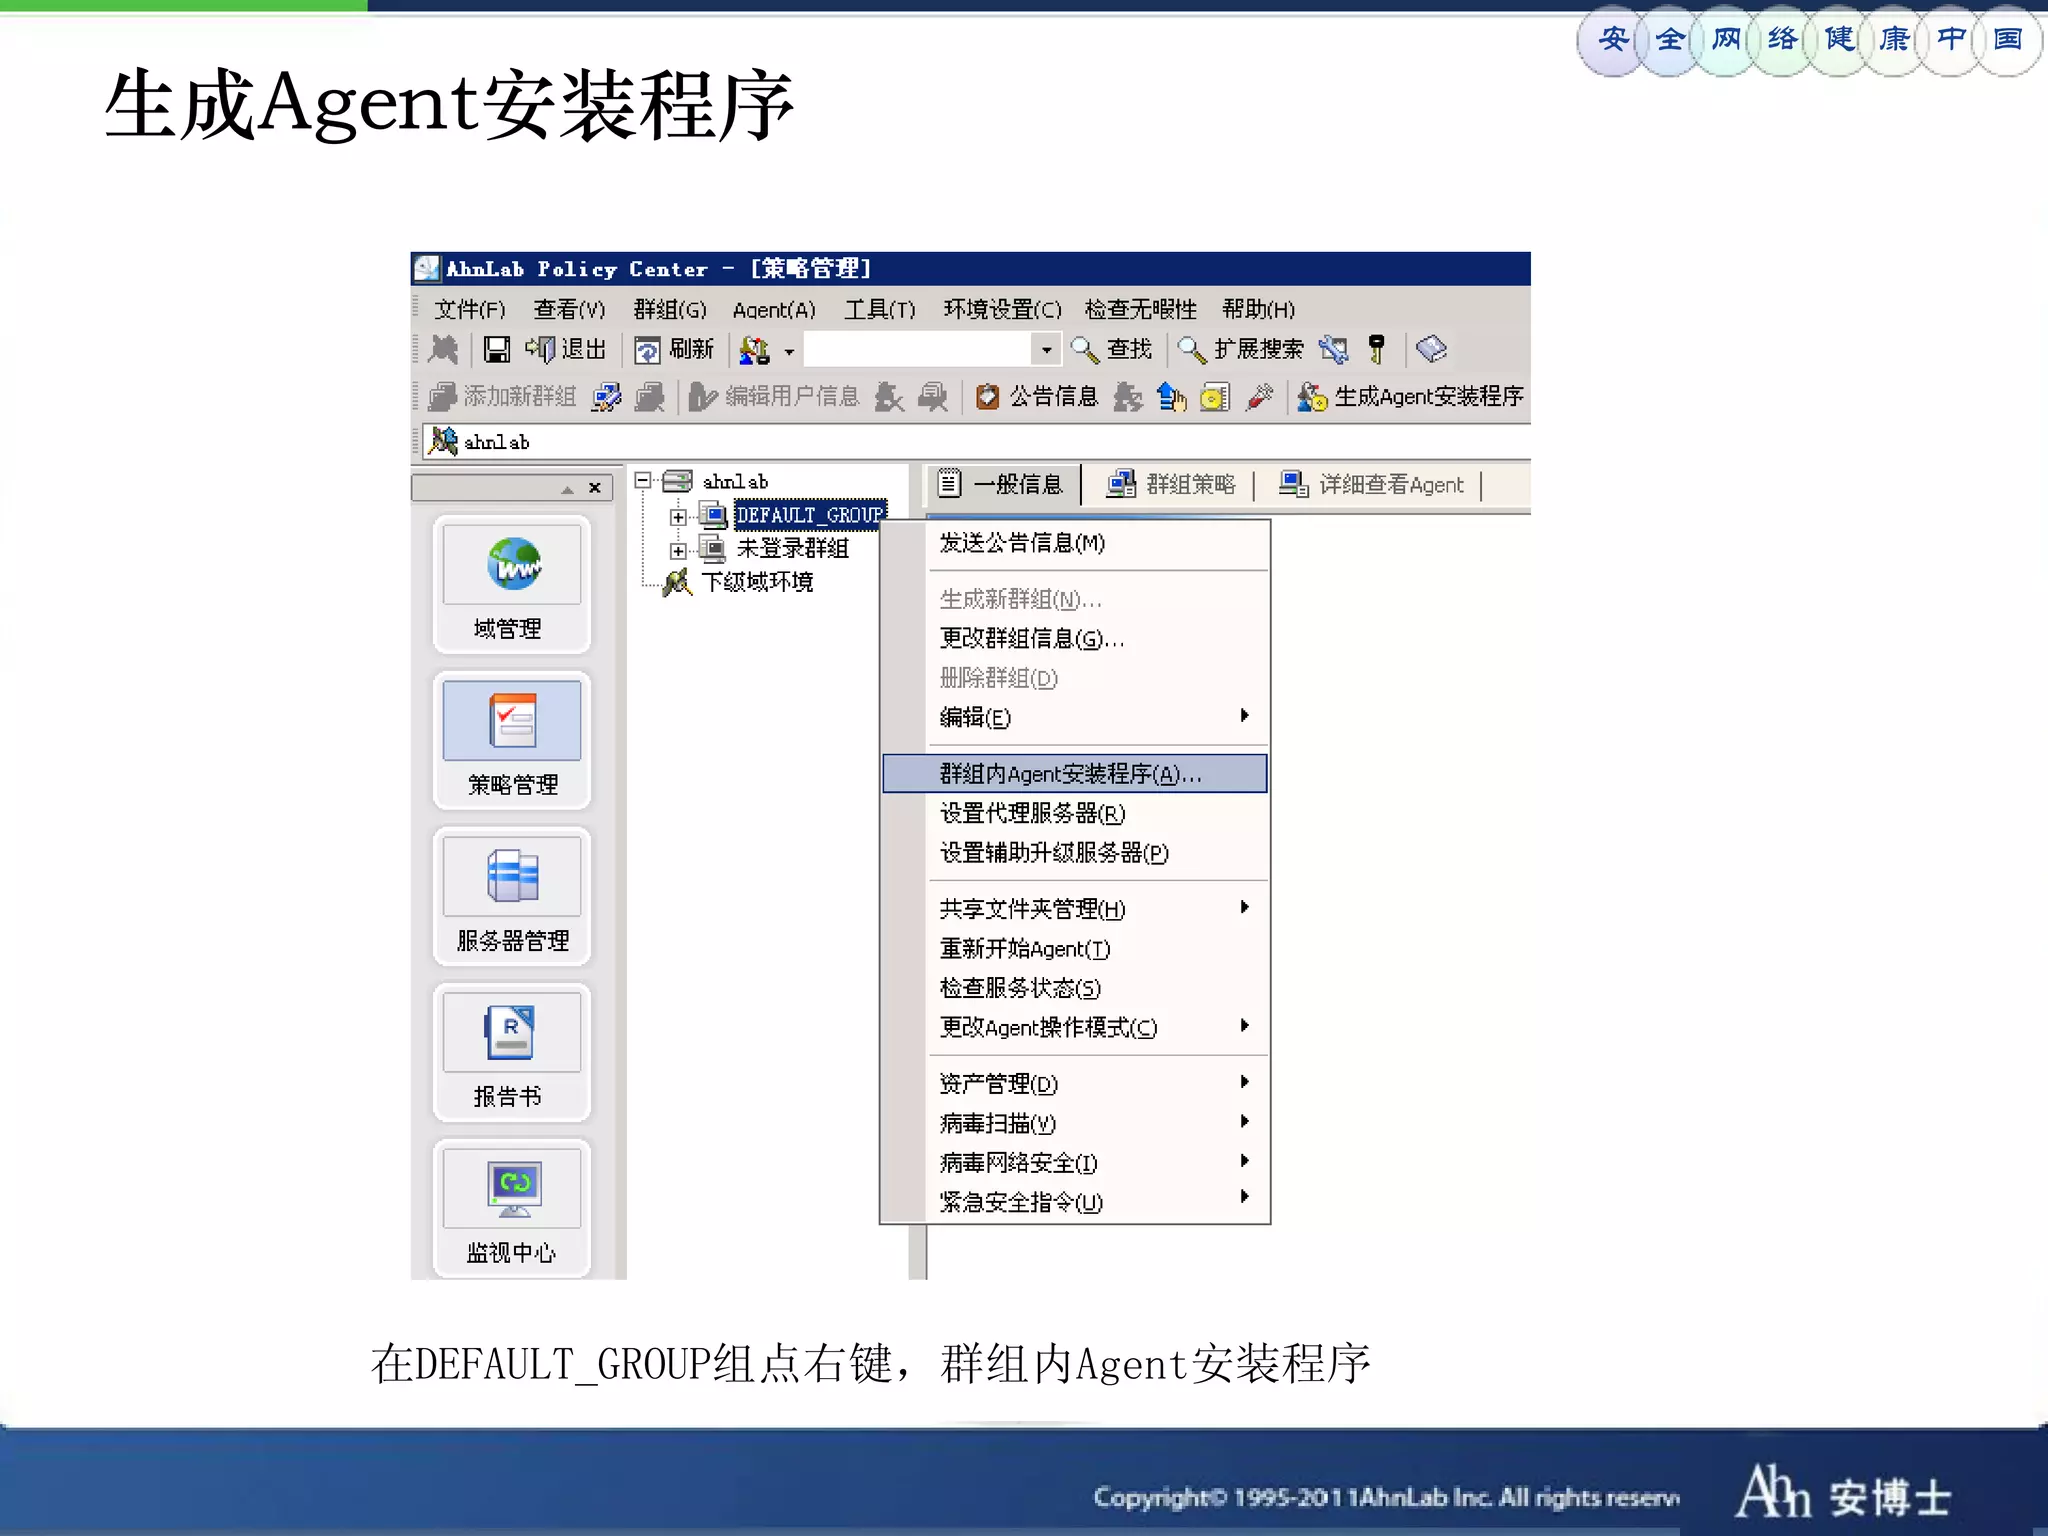Switch to the 详细查看Agent tab
The image size is (2048, 1536).
[1372, 485]
